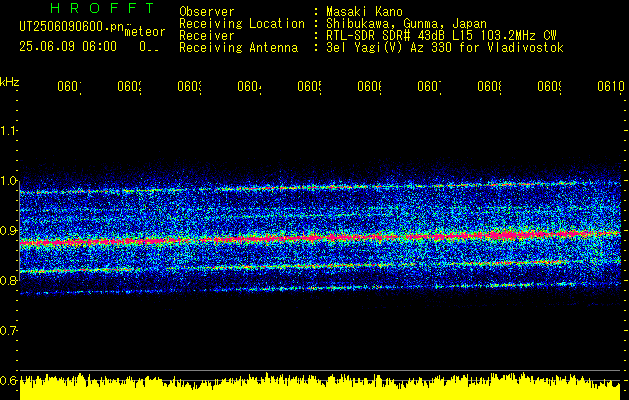Select the location Shibukawa, Gunma, Japan
Screen dimensions: 629x400
click(x=406, y=24)
